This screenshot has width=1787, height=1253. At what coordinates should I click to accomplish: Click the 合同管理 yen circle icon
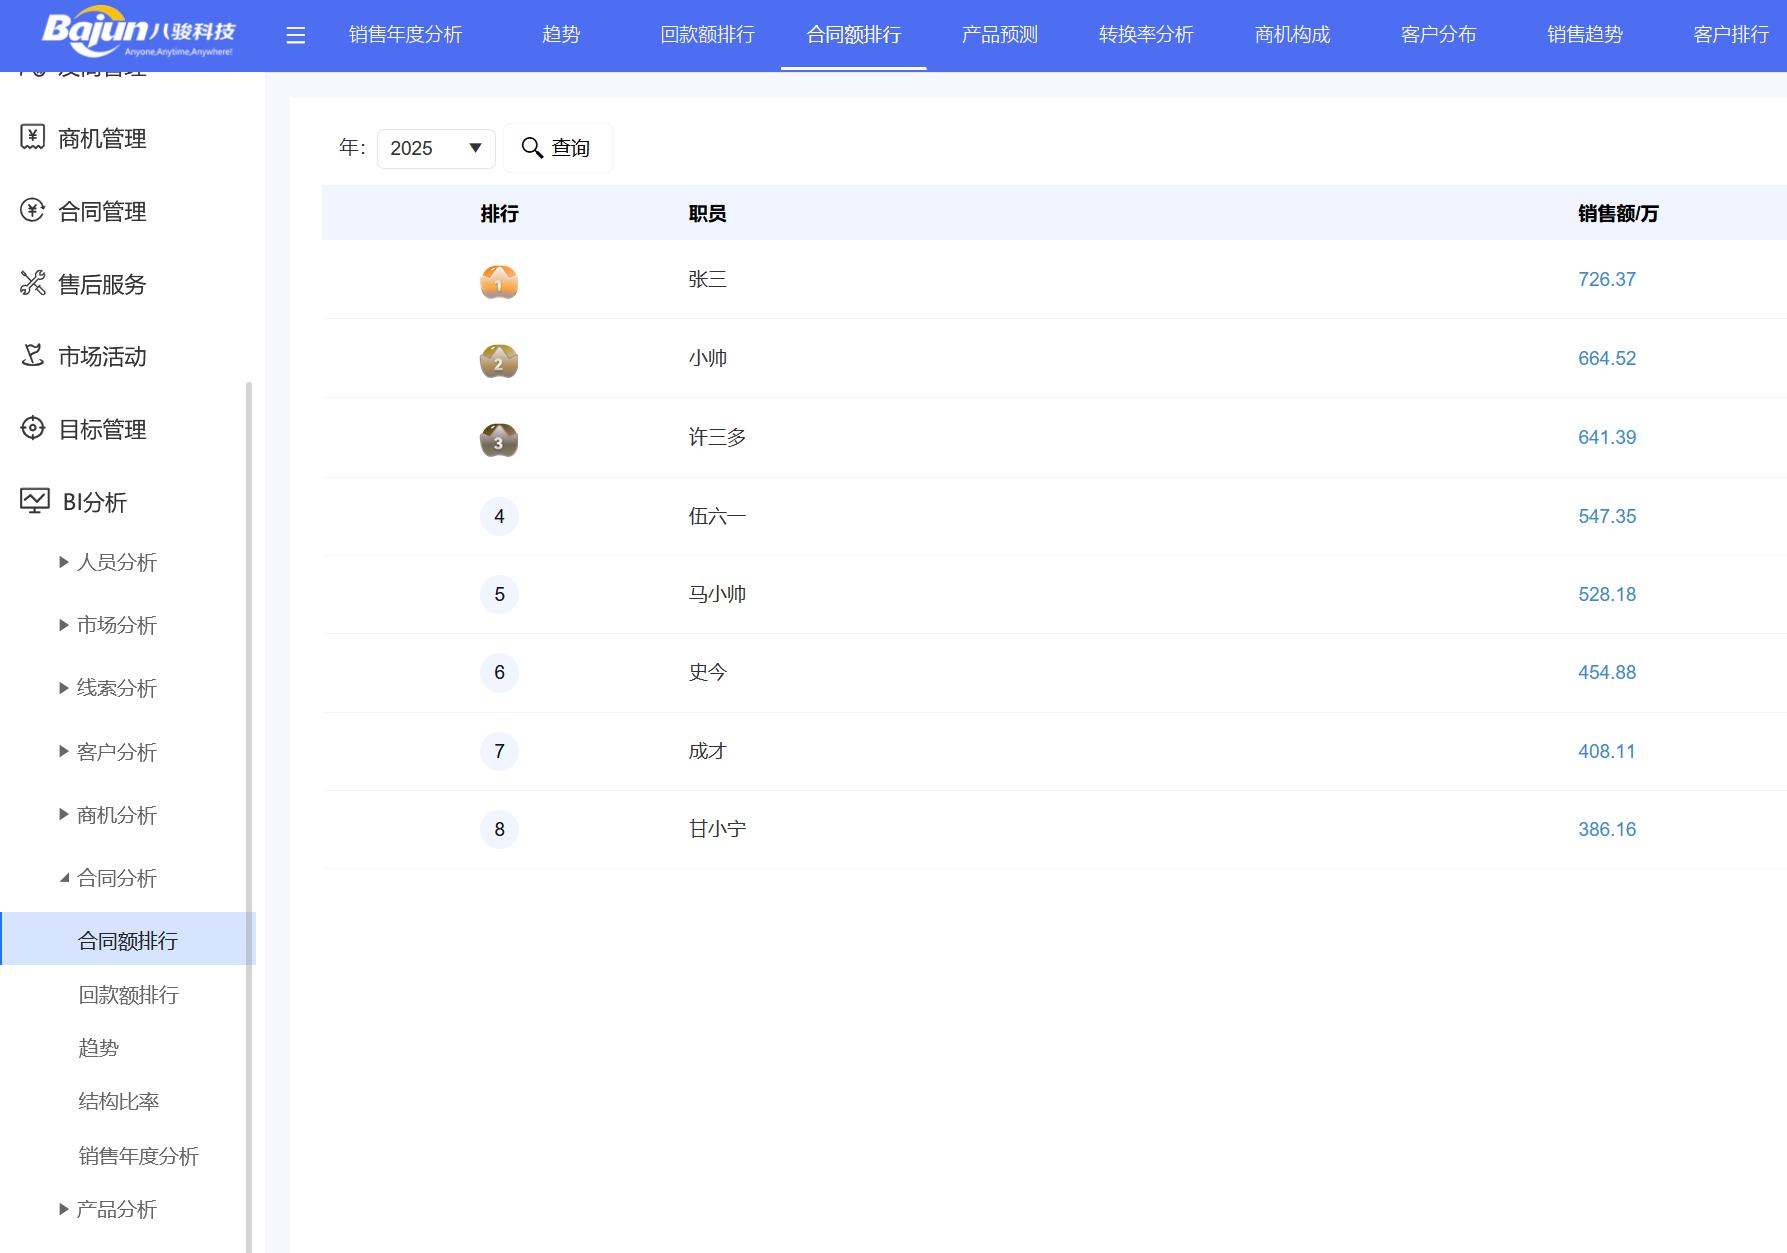[33, 210]
